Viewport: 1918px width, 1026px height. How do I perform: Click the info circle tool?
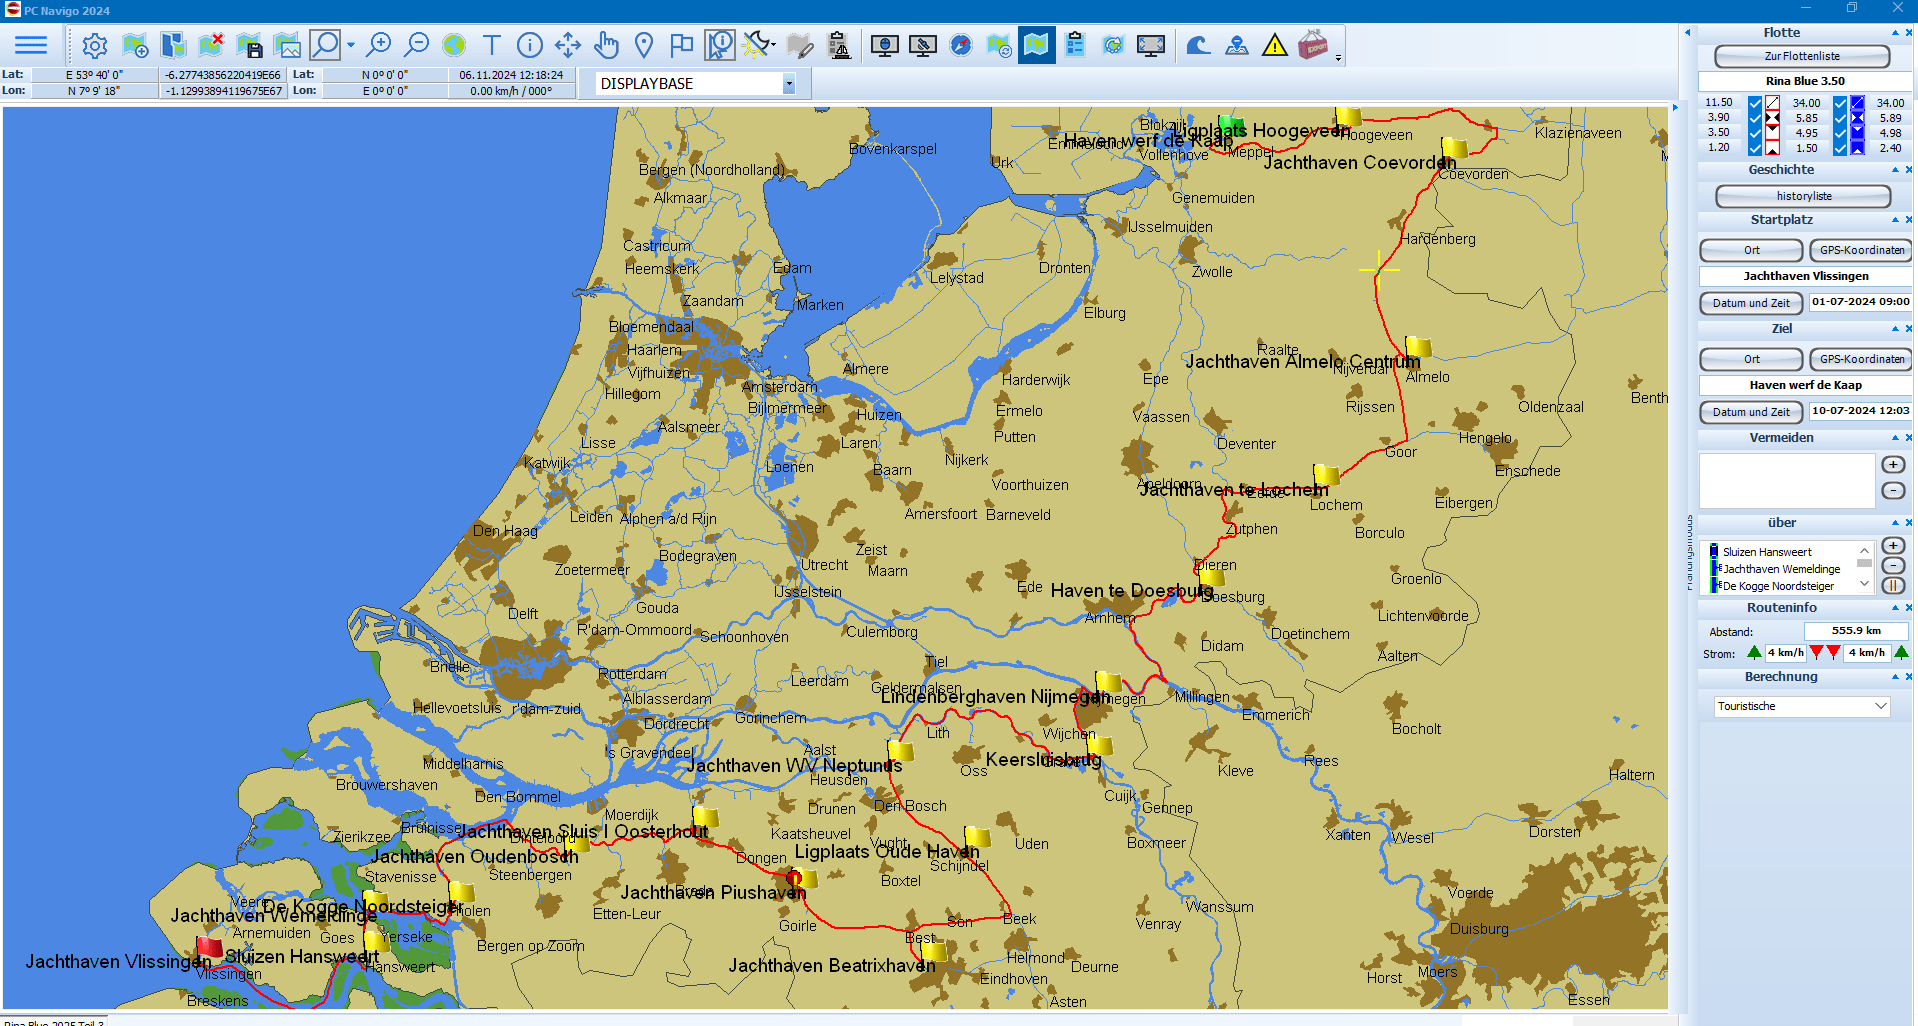[x=530, y=45]
